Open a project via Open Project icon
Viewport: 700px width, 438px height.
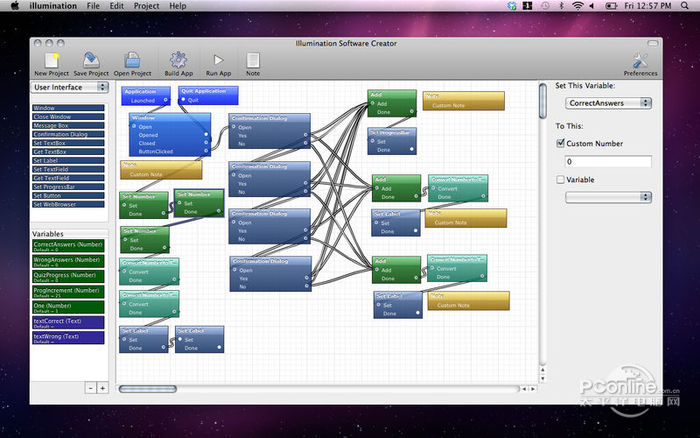[133, 60]
